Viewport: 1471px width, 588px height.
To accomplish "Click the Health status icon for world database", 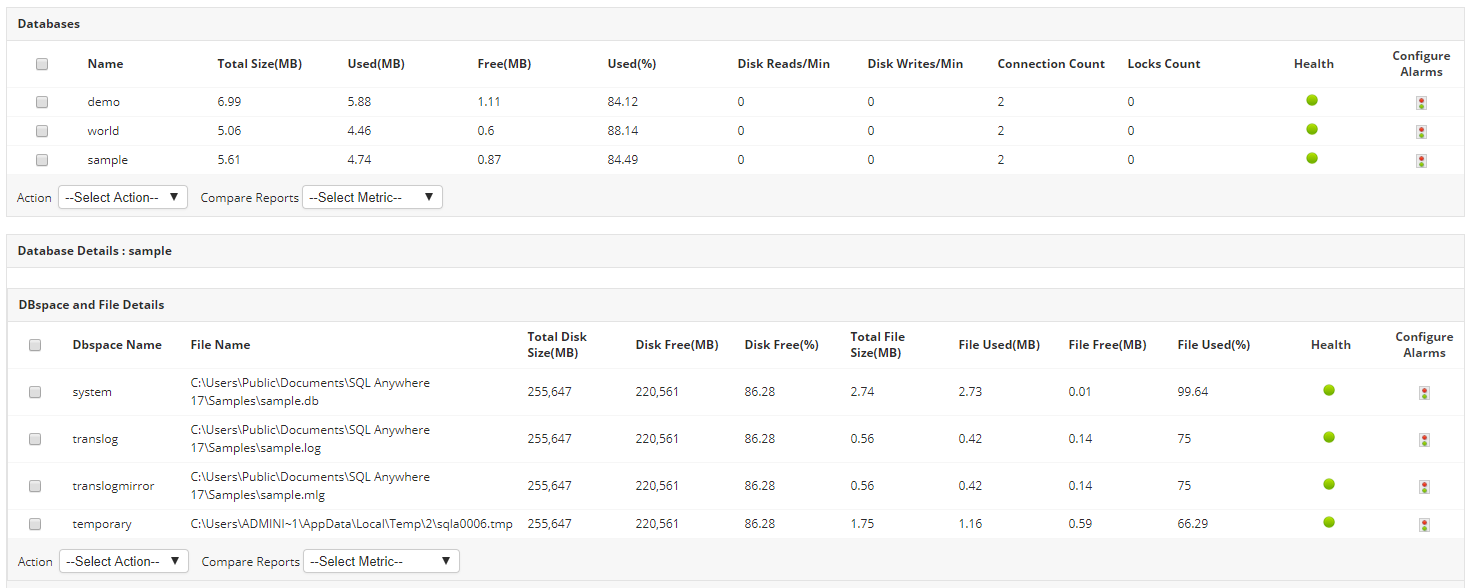I will (1312, 130).
